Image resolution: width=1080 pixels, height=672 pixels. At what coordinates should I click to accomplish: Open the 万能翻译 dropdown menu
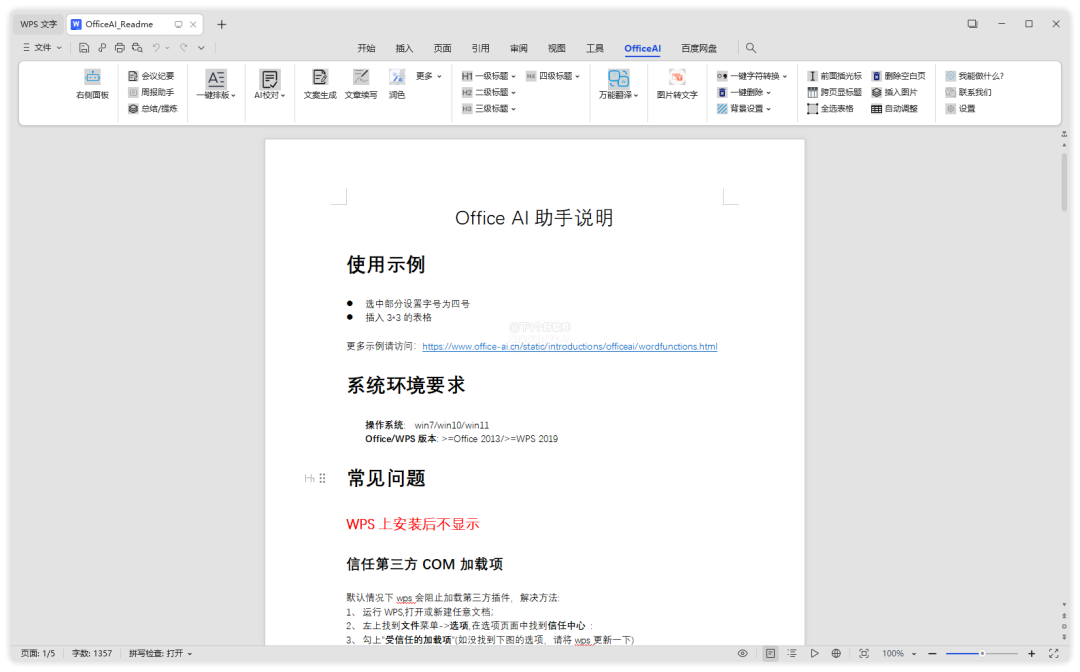click(x=619, y=95)
